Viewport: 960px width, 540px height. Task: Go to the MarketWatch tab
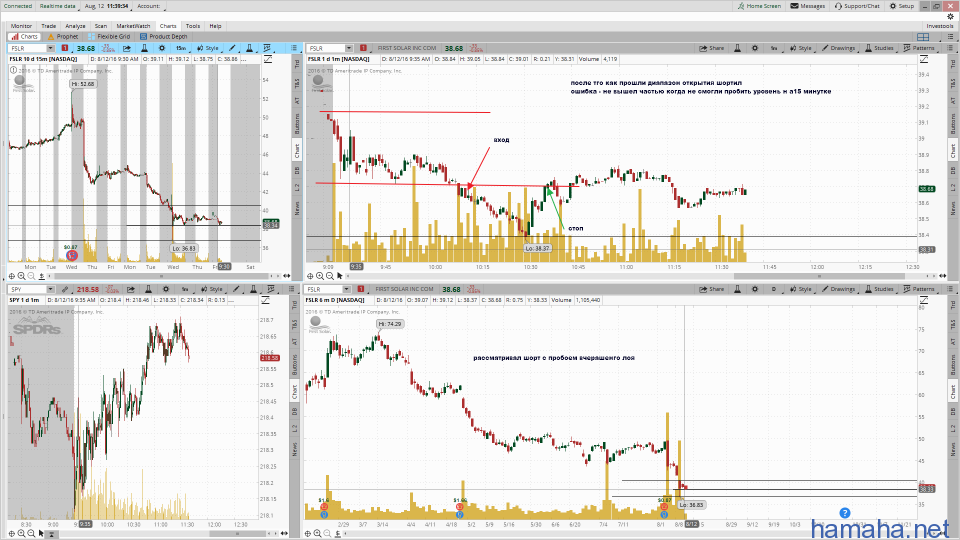(133, 26)
